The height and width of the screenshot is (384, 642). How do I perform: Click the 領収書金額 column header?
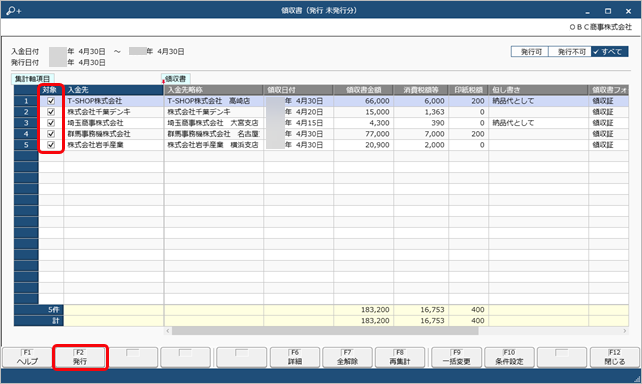364,90
